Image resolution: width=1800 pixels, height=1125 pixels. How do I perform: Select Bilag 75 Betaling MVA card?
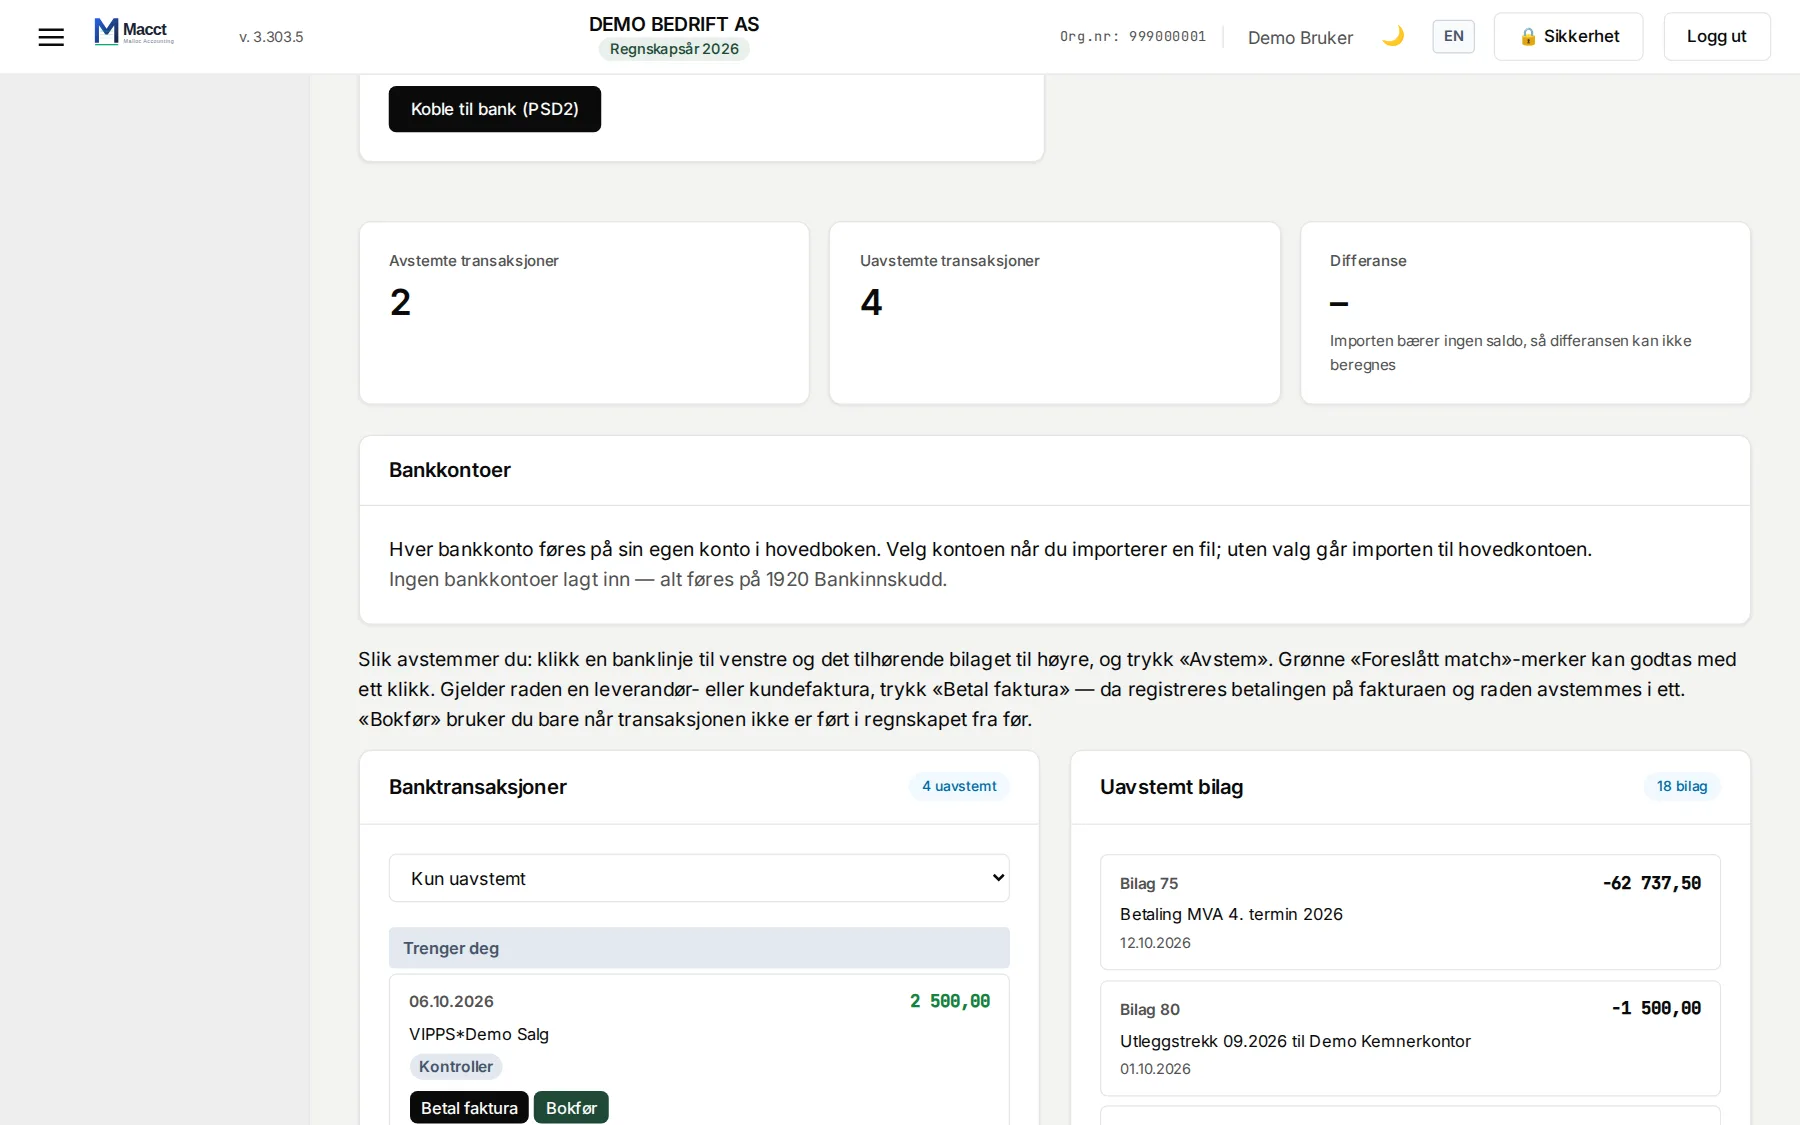(x=1410, y=912)
